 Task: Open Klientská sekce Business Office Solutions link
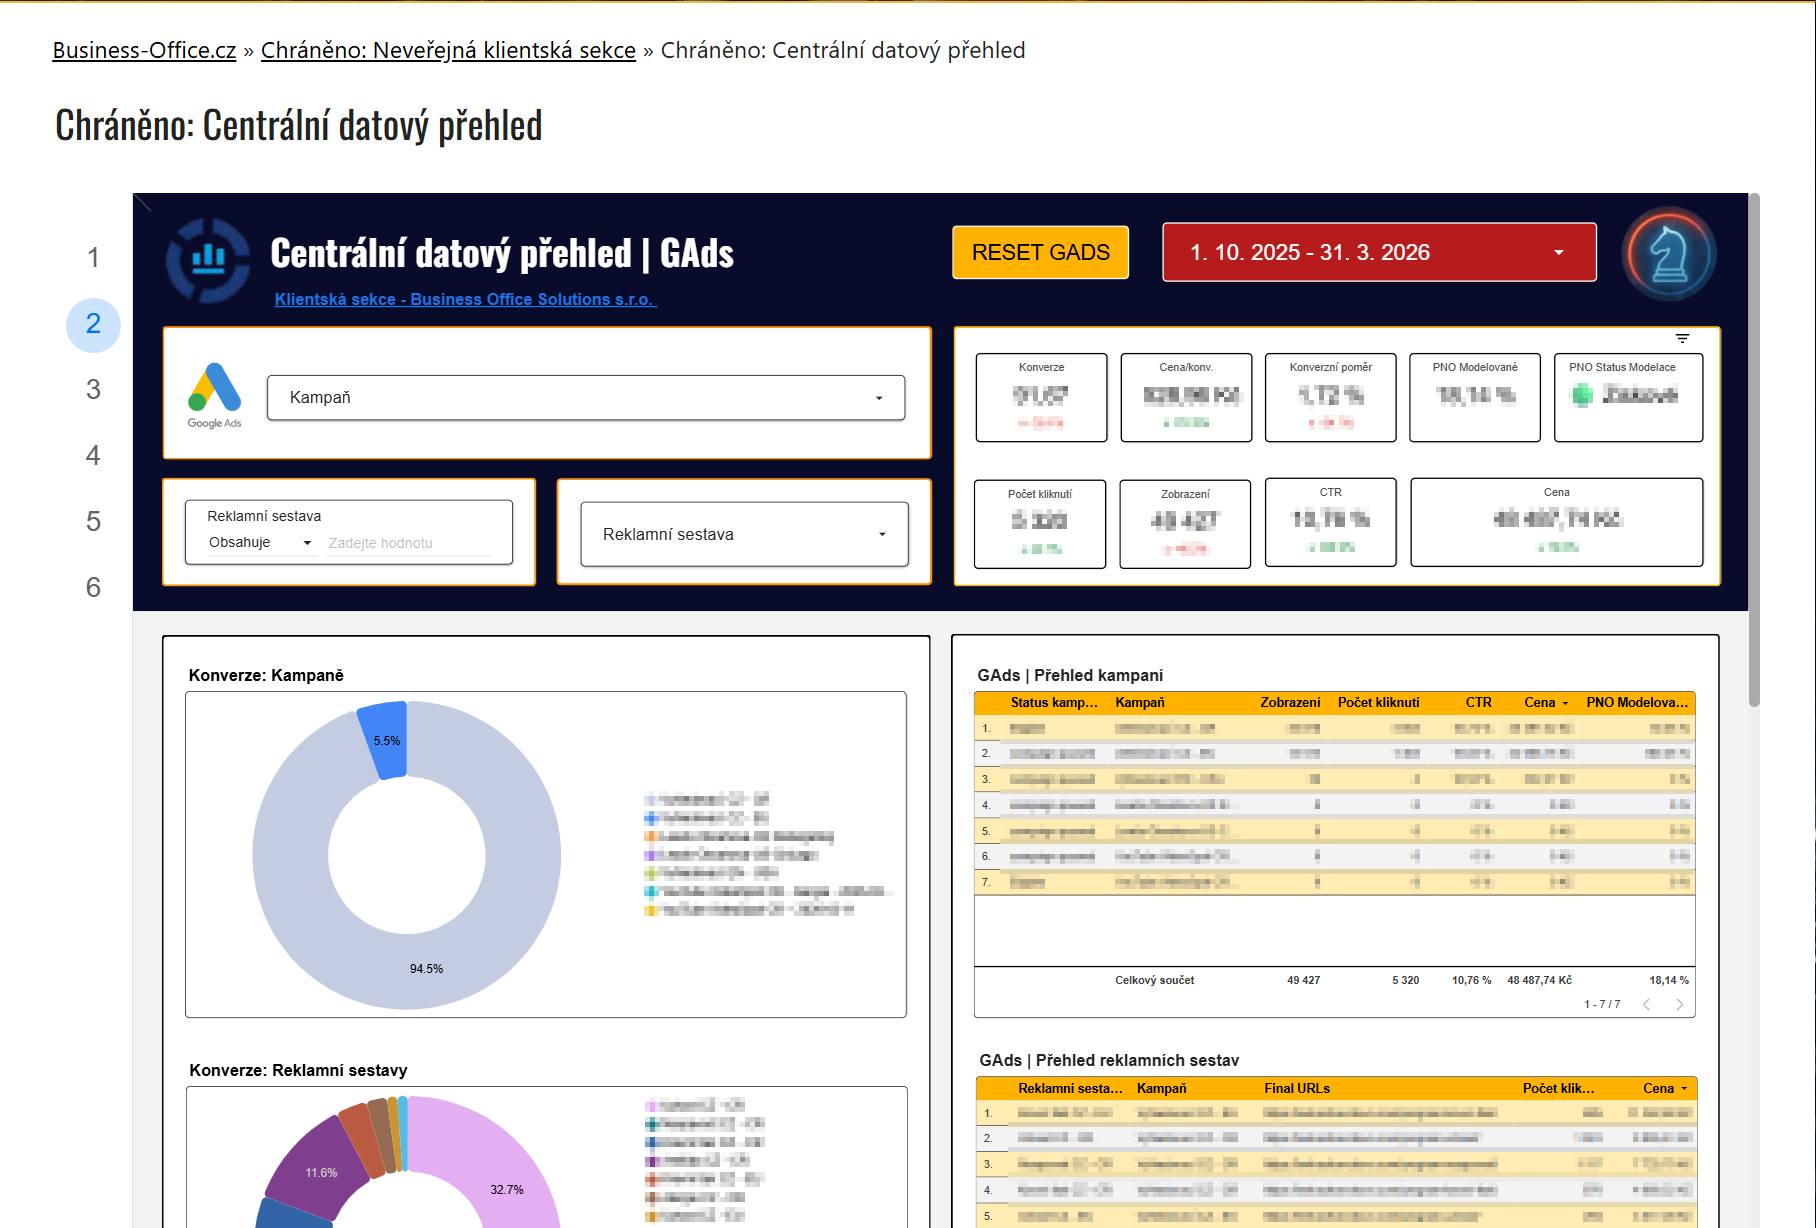tap(465, 300)
